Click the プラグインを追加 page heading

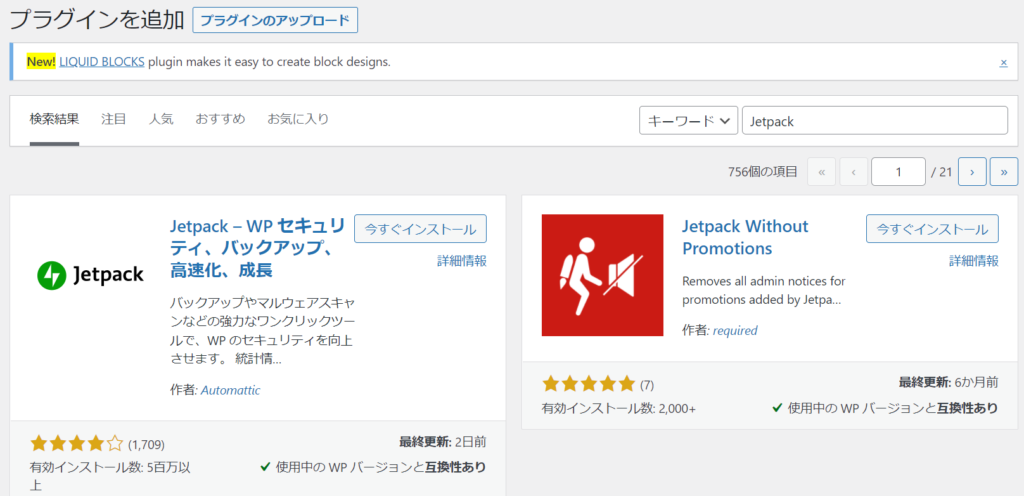tap(97, 20)
